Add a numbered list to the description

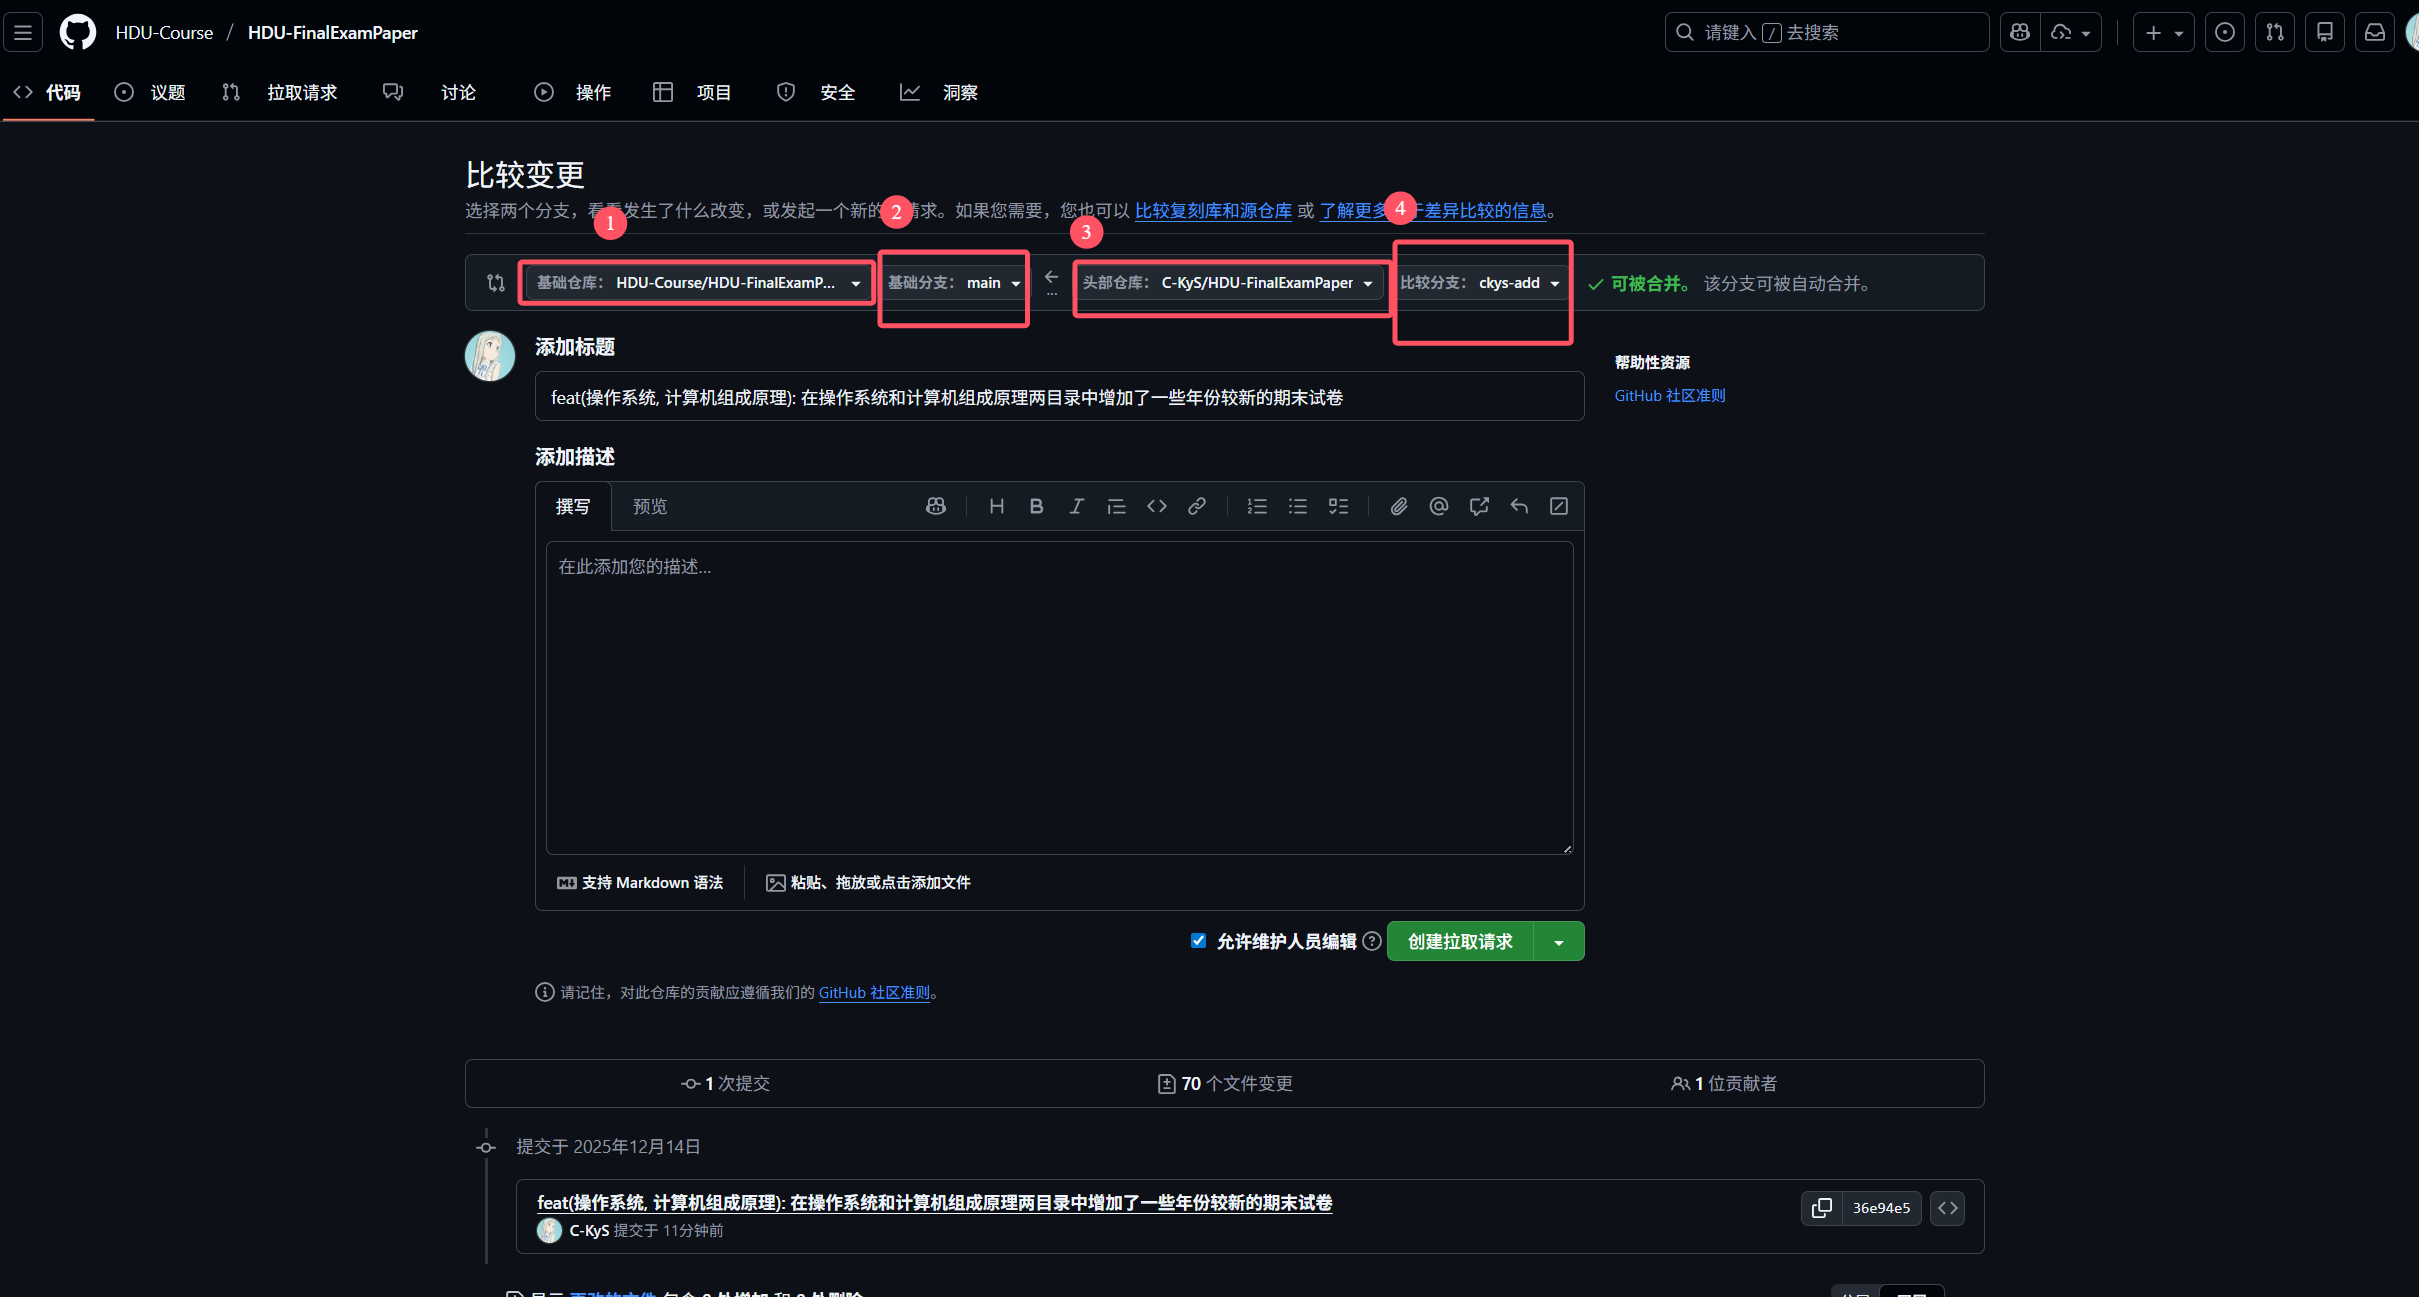(x=1256, y=506)
